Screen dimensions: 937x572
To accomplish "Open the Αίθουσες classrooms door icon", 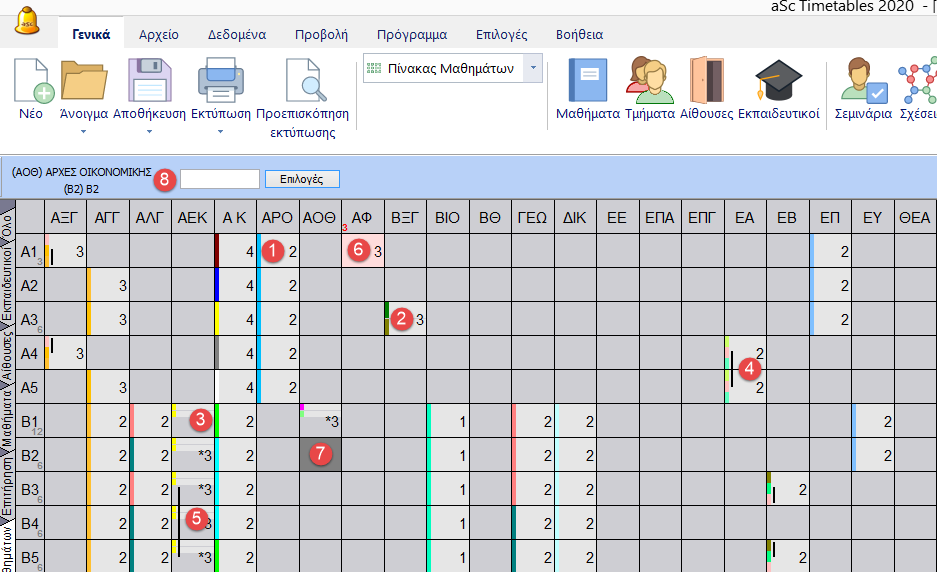I will 706,82.
